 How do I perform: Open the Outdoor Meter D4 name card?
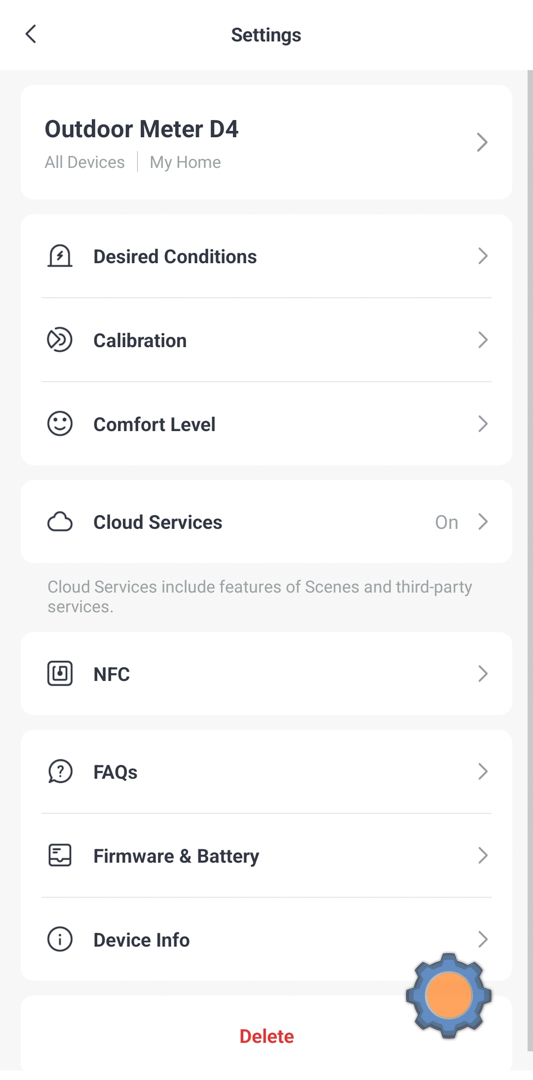266,143
